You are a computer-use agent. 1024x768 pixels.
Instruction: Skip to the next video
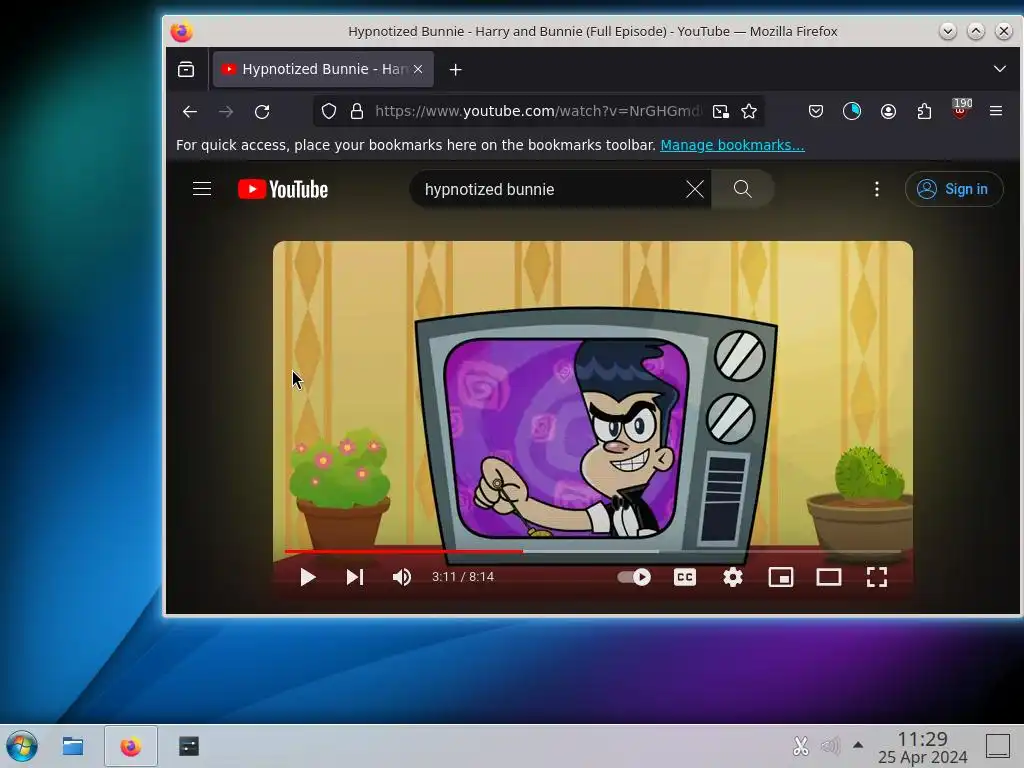[355, 577]
